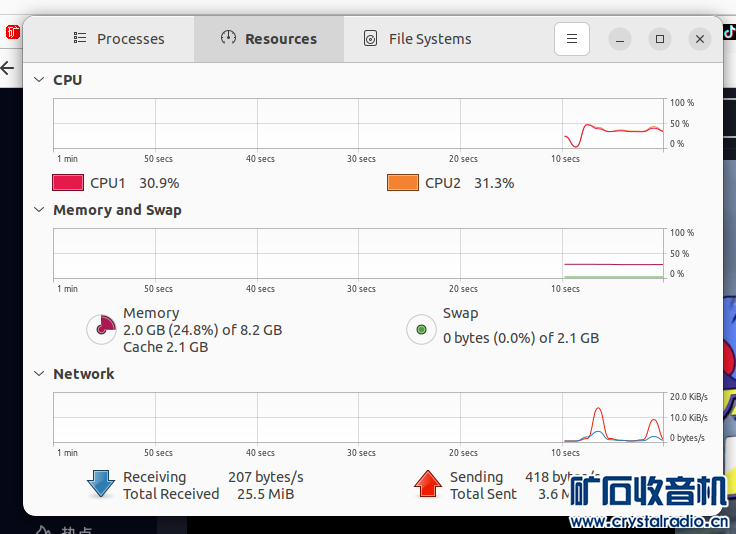Click the Network section heading
The height and width of the screenshot is (534, 736).
click(x=84, y=374)
